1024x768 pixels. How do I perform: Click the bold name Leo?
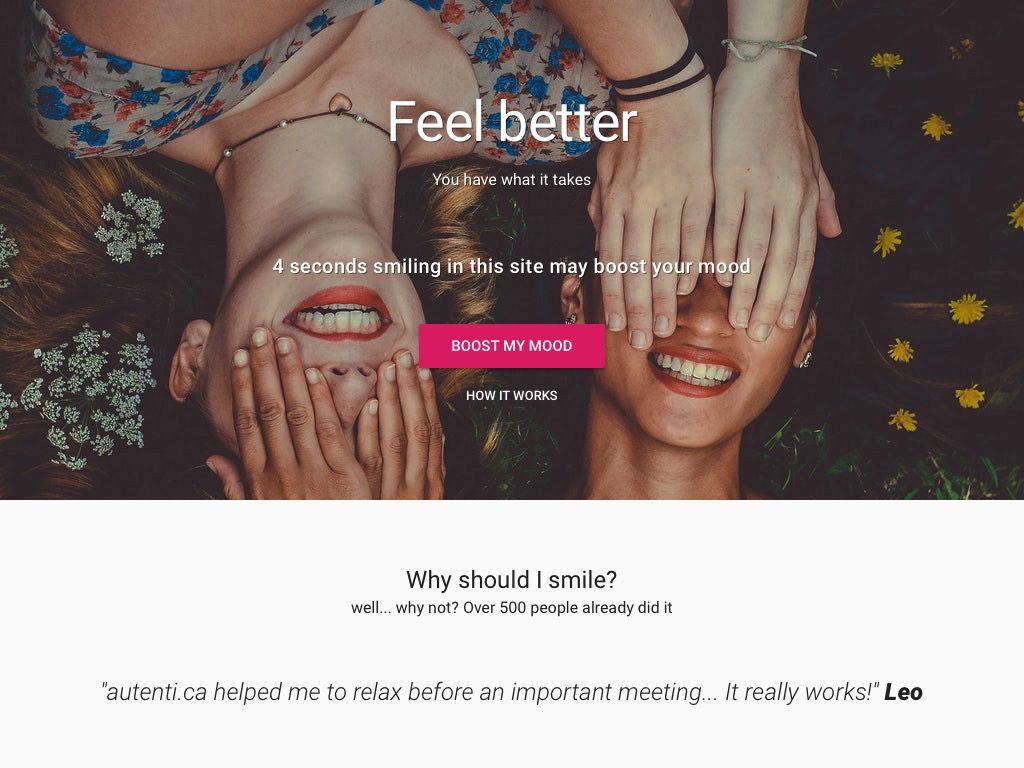(x=903, y=692)
